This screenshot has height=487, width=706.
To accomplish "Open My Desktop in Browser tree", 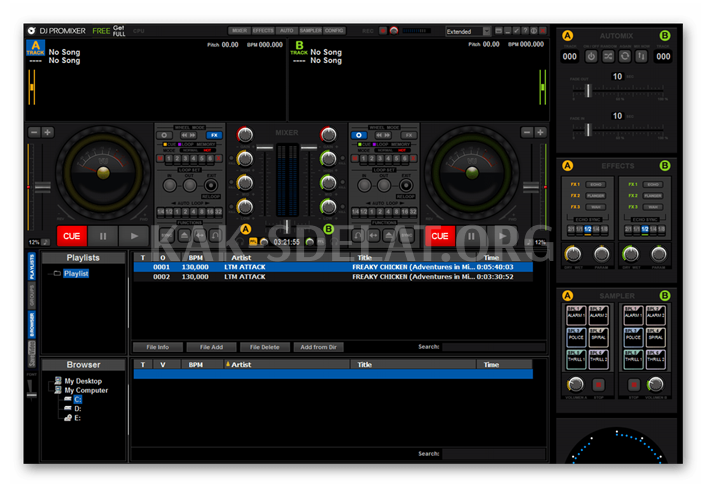I will 83,381.
